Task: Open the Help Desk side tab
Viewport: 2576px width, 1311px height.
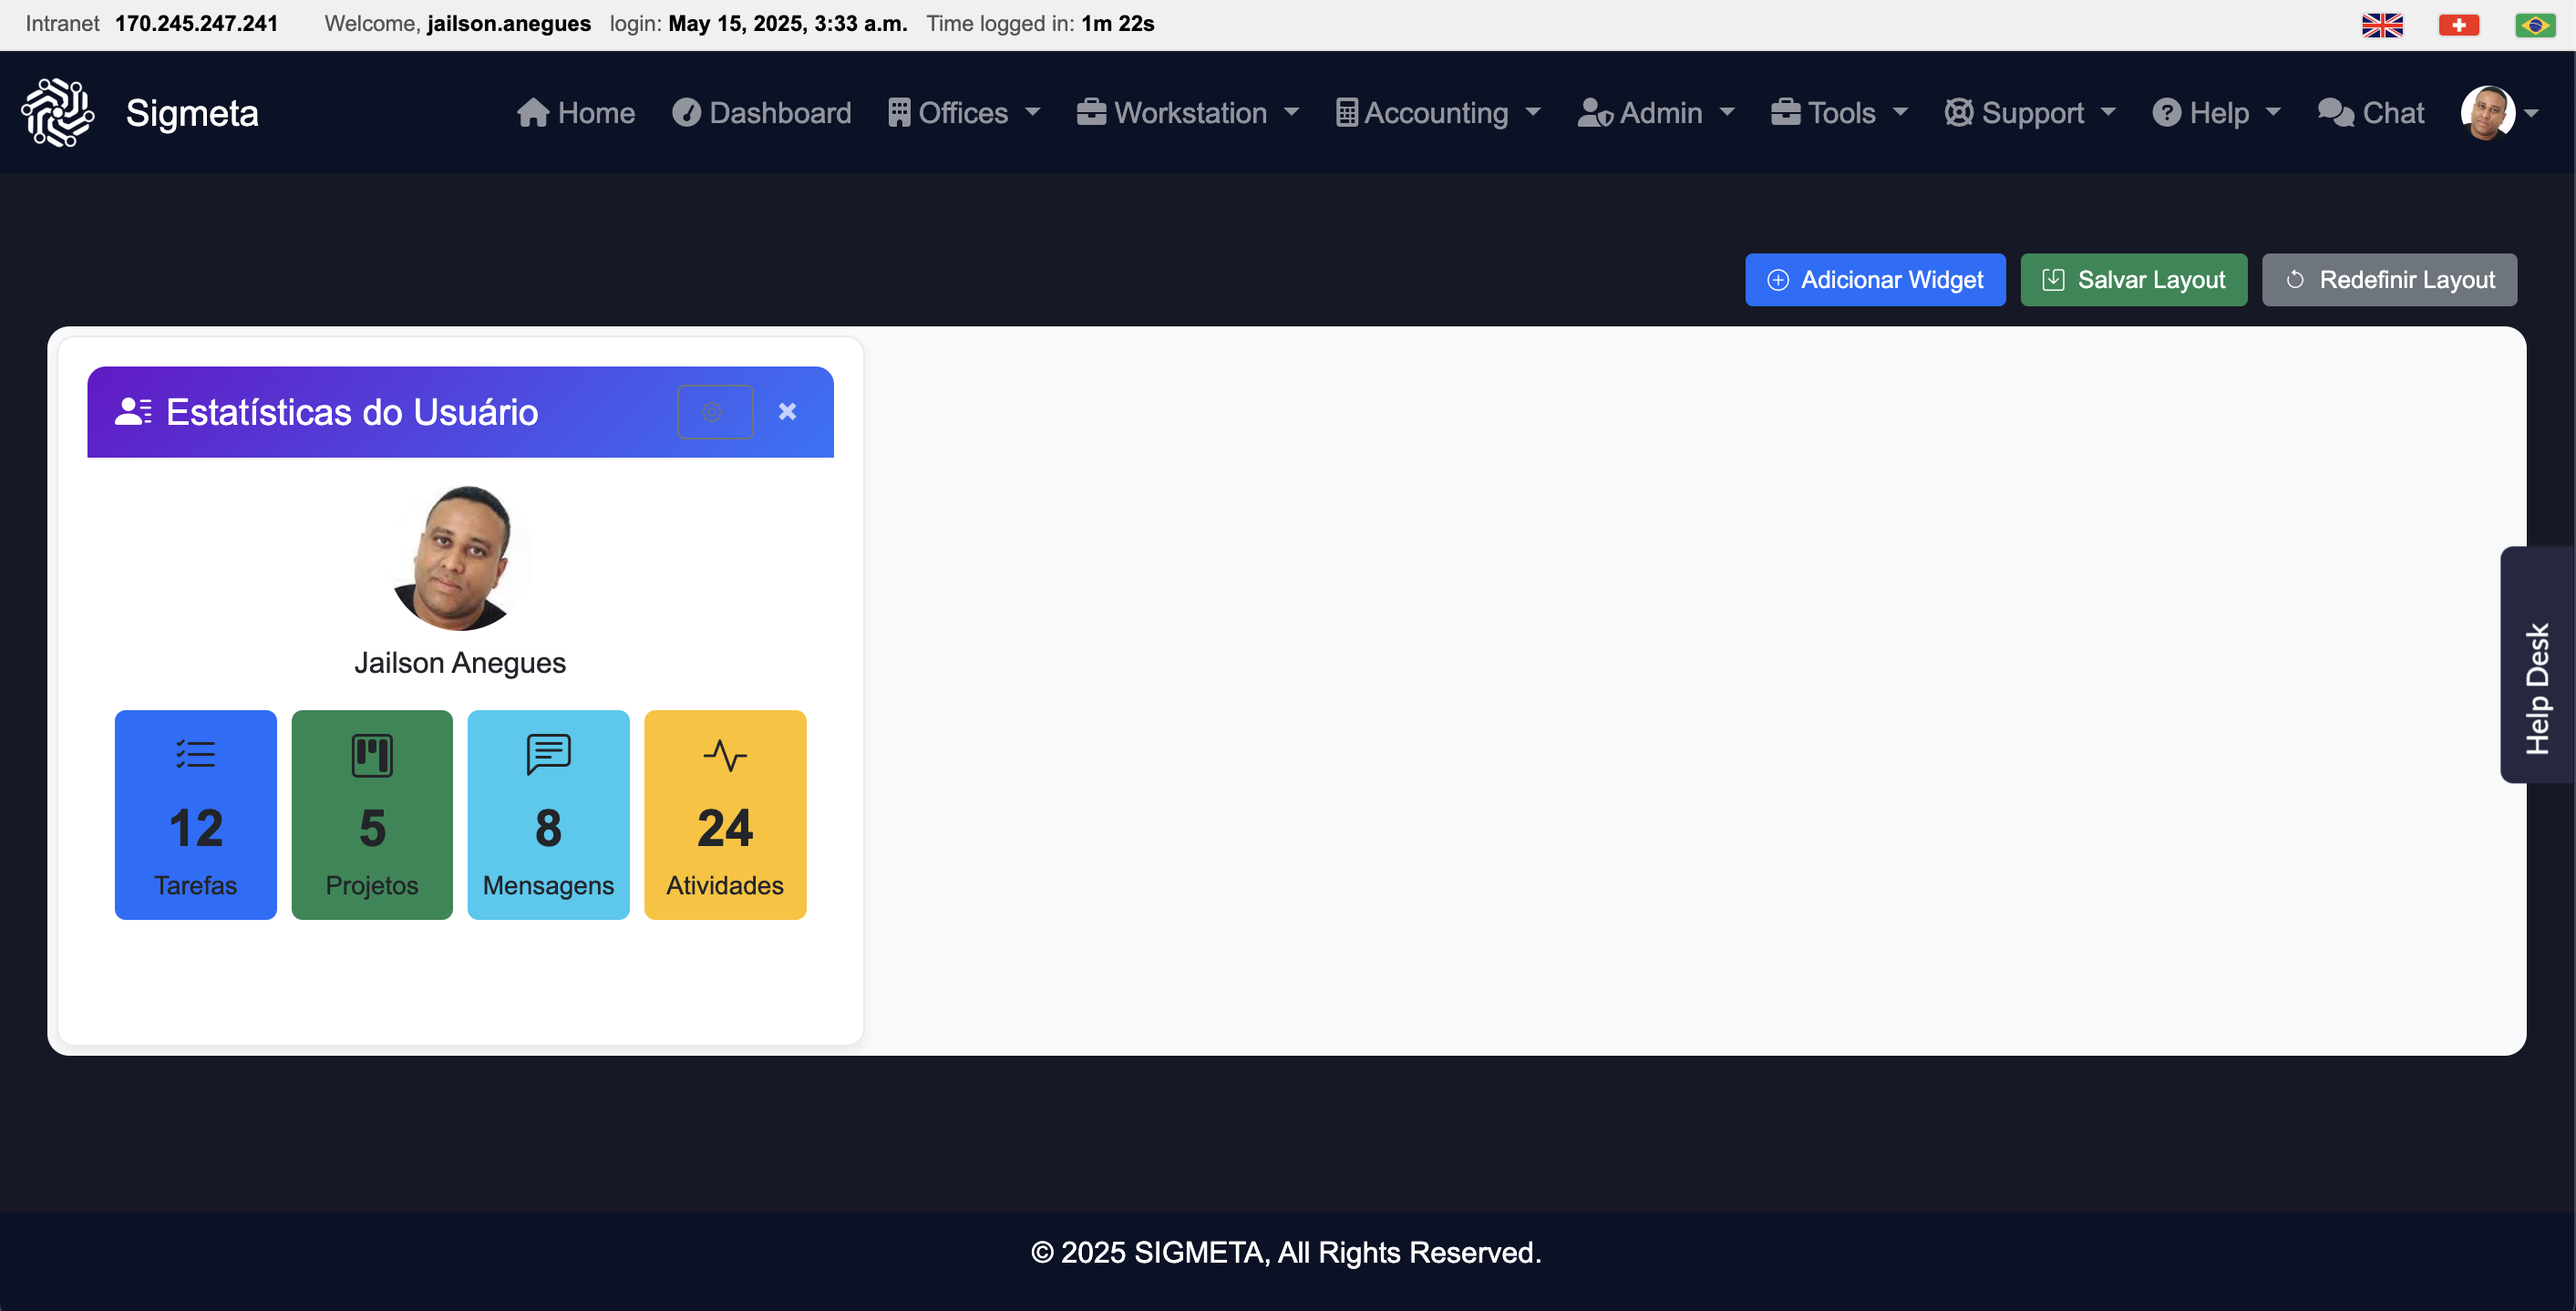Action: pyautogui.click(x=2536, y=665)
